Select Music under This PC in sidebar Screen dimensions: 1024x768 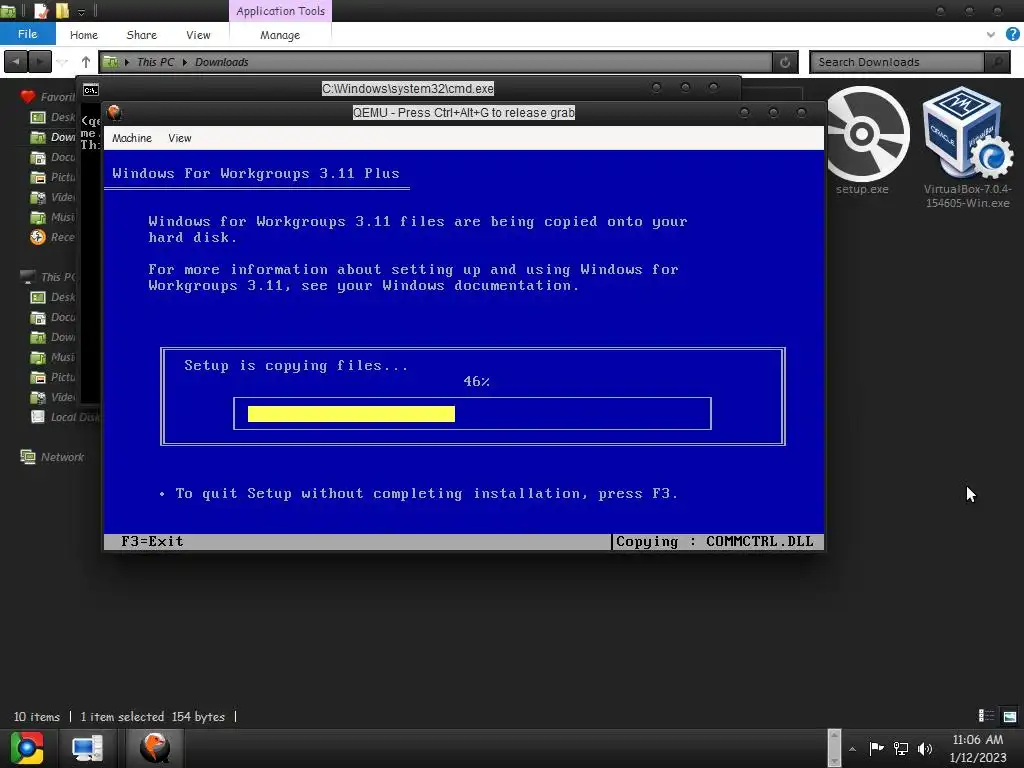click(x=53, y=357)
